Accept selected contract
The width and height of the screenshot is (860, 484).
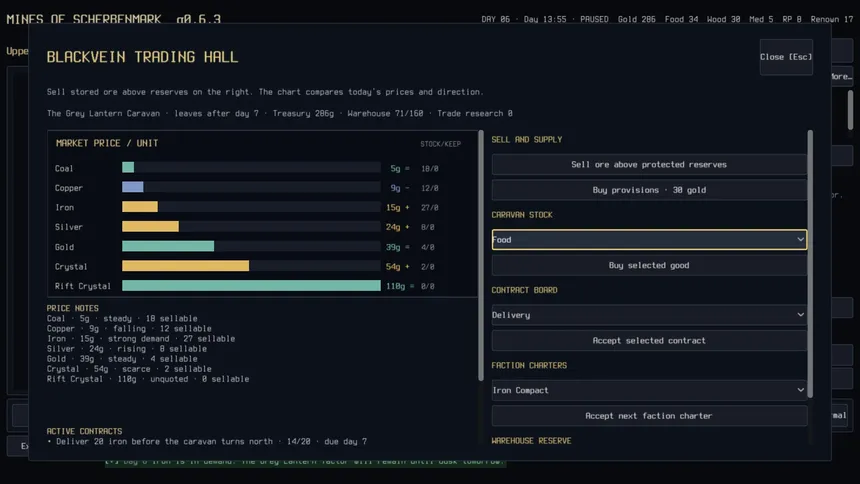(x=649, y=340)
